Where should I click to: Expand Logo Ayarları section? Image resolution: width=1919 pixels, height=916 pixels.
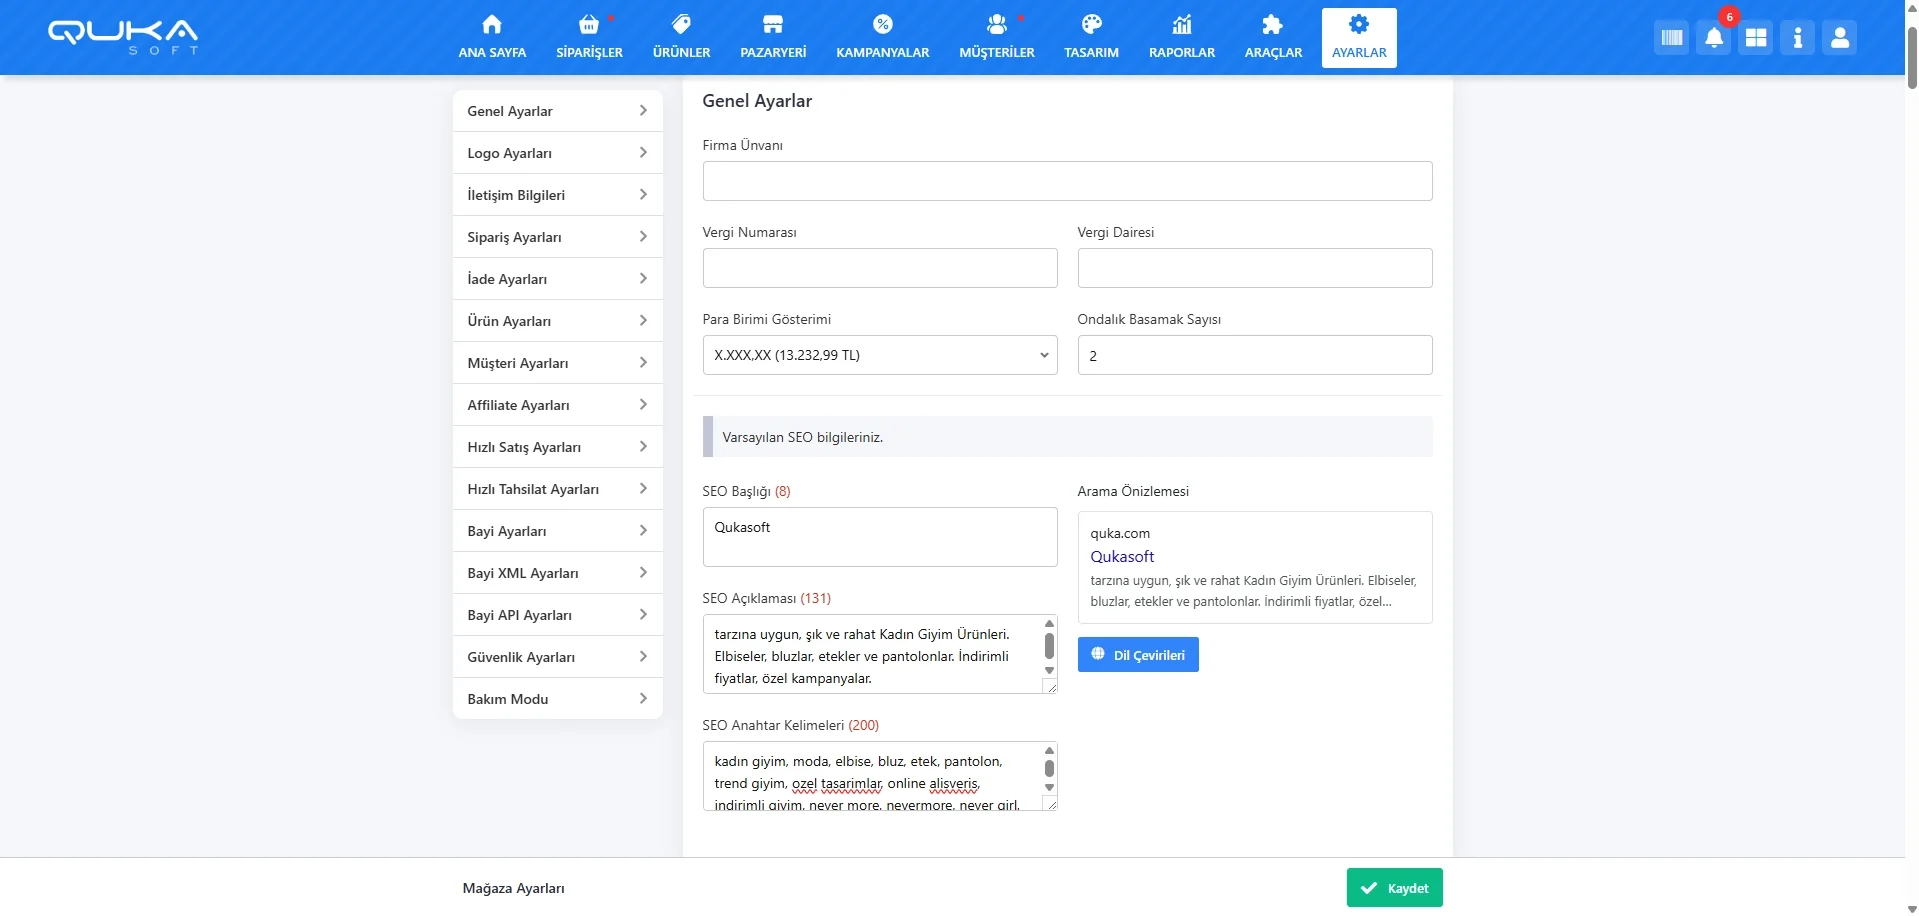click(557, 153)
